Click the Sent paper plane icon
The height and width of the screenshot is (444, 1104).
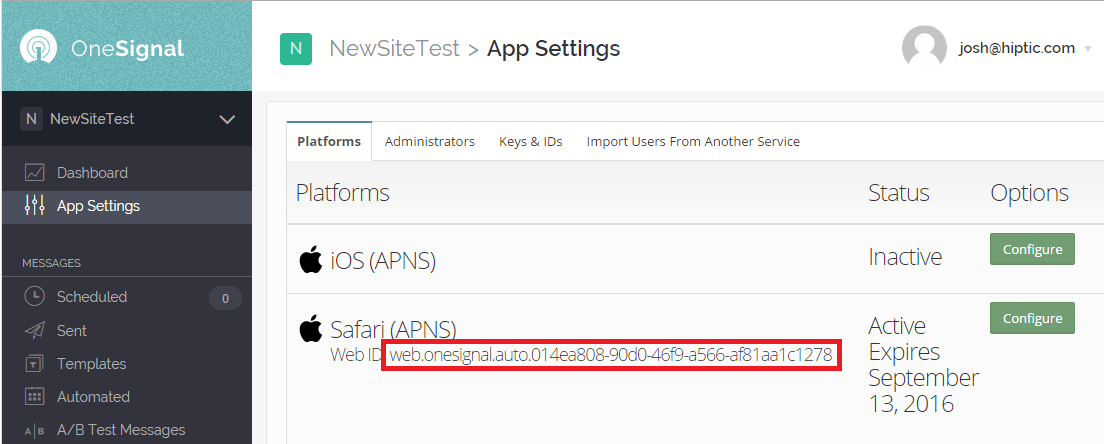tap(35, 330)
